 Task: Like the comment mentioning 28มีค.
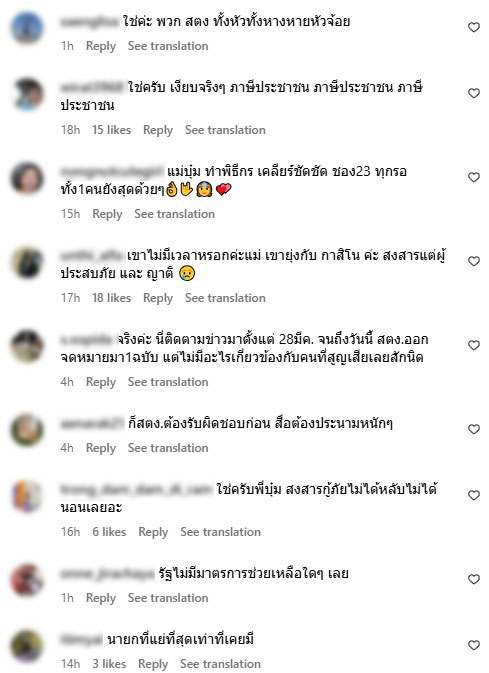[x=474, y=346]
